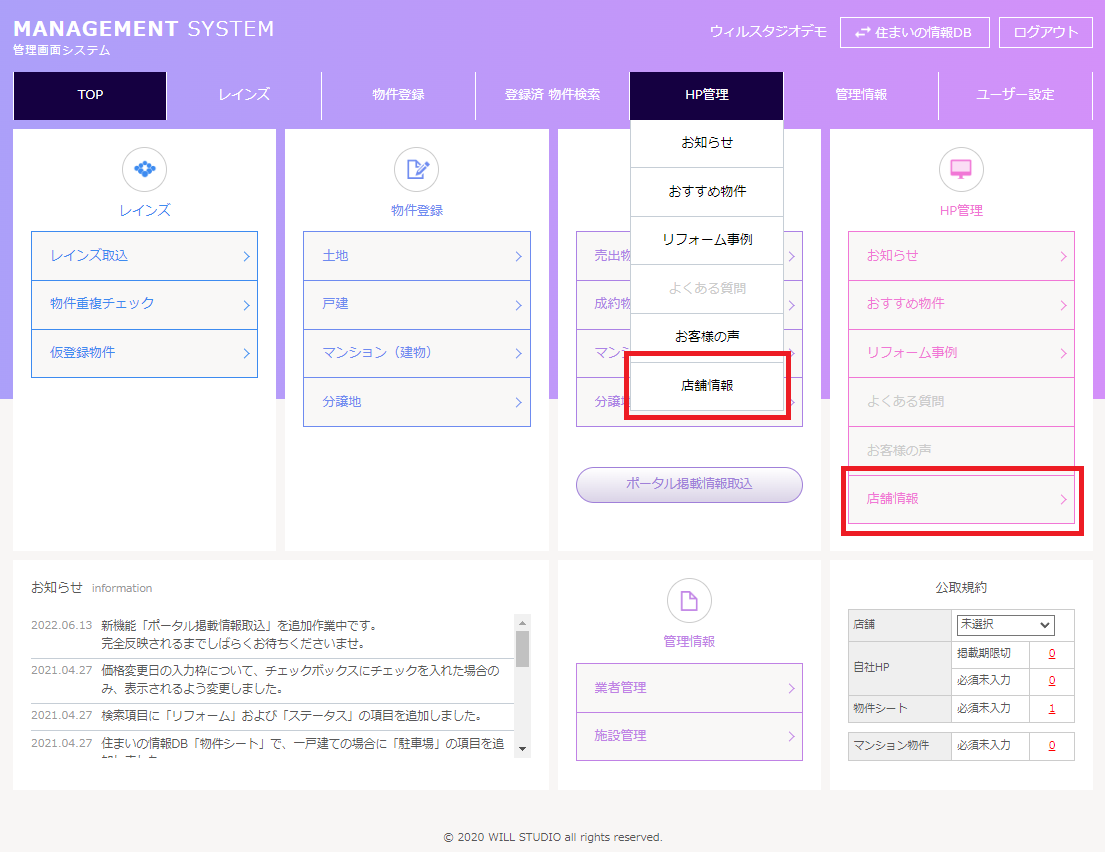Open 物件重複チェック in レインズ panel
The height and width of the screenshot is (852, 1105).
144,304
